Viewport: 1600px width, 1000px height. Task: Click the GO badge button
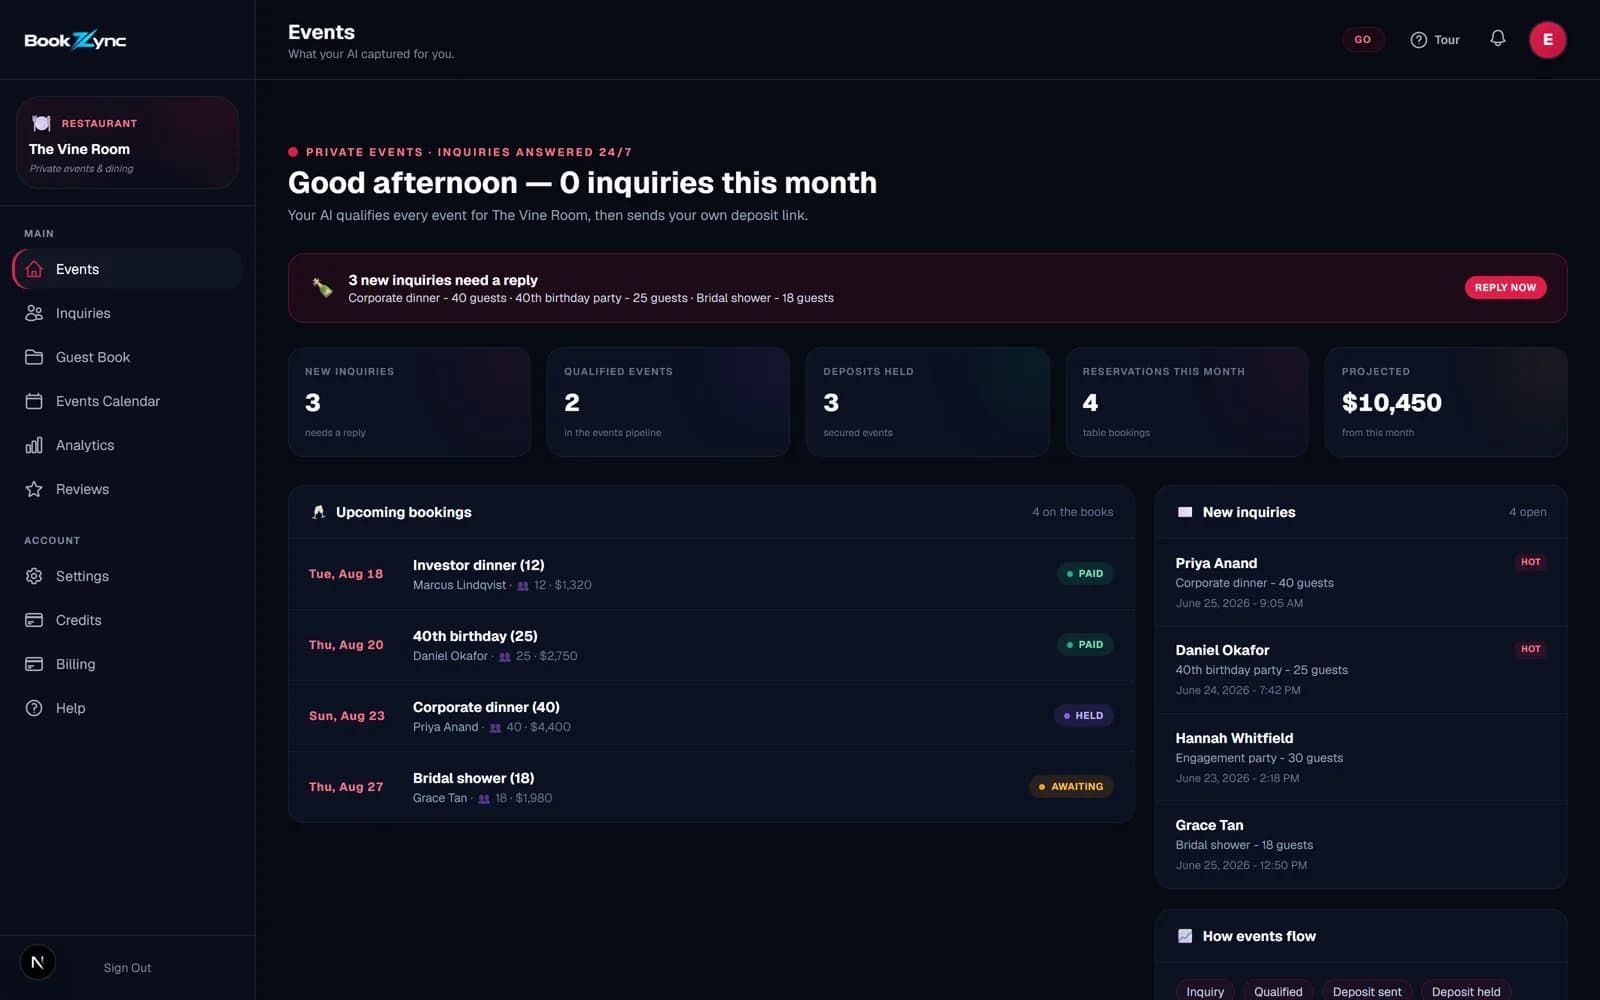coord(1363,40)
